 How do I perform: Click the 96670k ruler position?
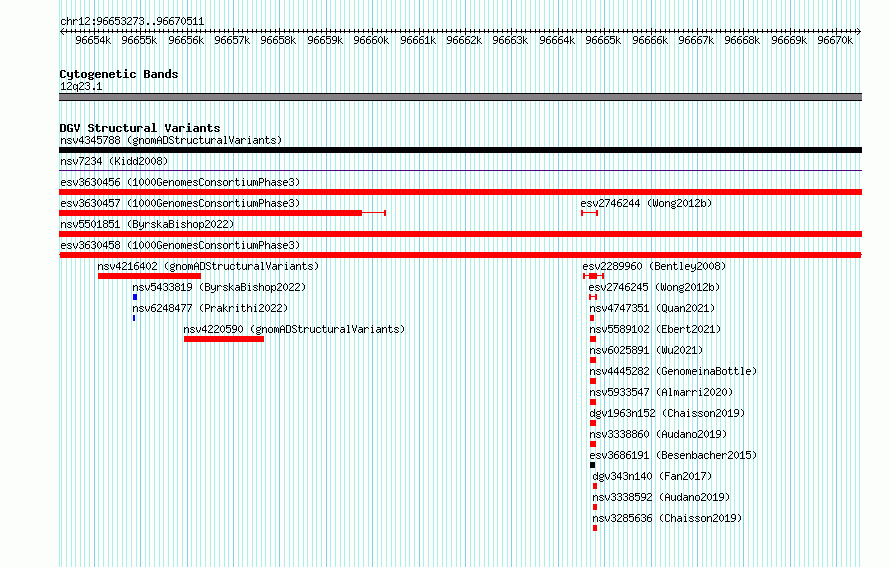(x=835, y=40)
